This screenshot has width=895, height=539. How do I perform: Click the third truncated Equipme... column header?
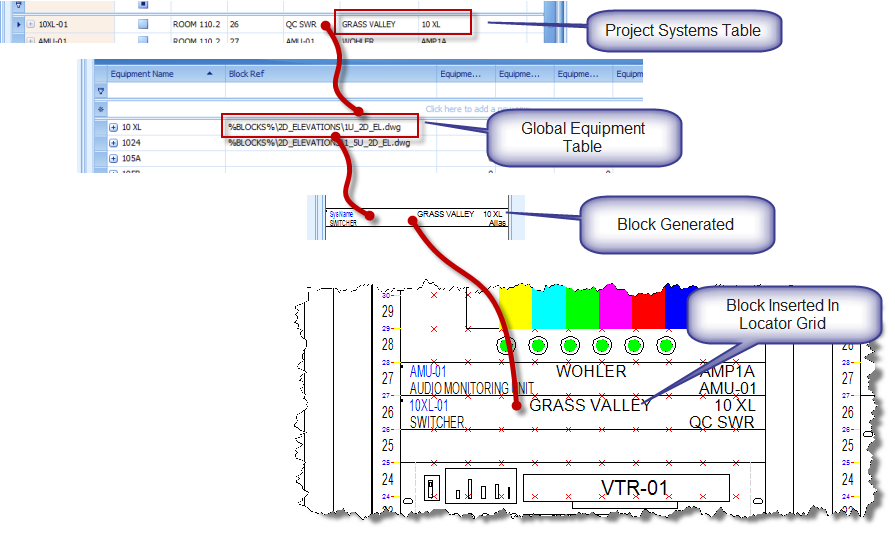coord(583,74)
